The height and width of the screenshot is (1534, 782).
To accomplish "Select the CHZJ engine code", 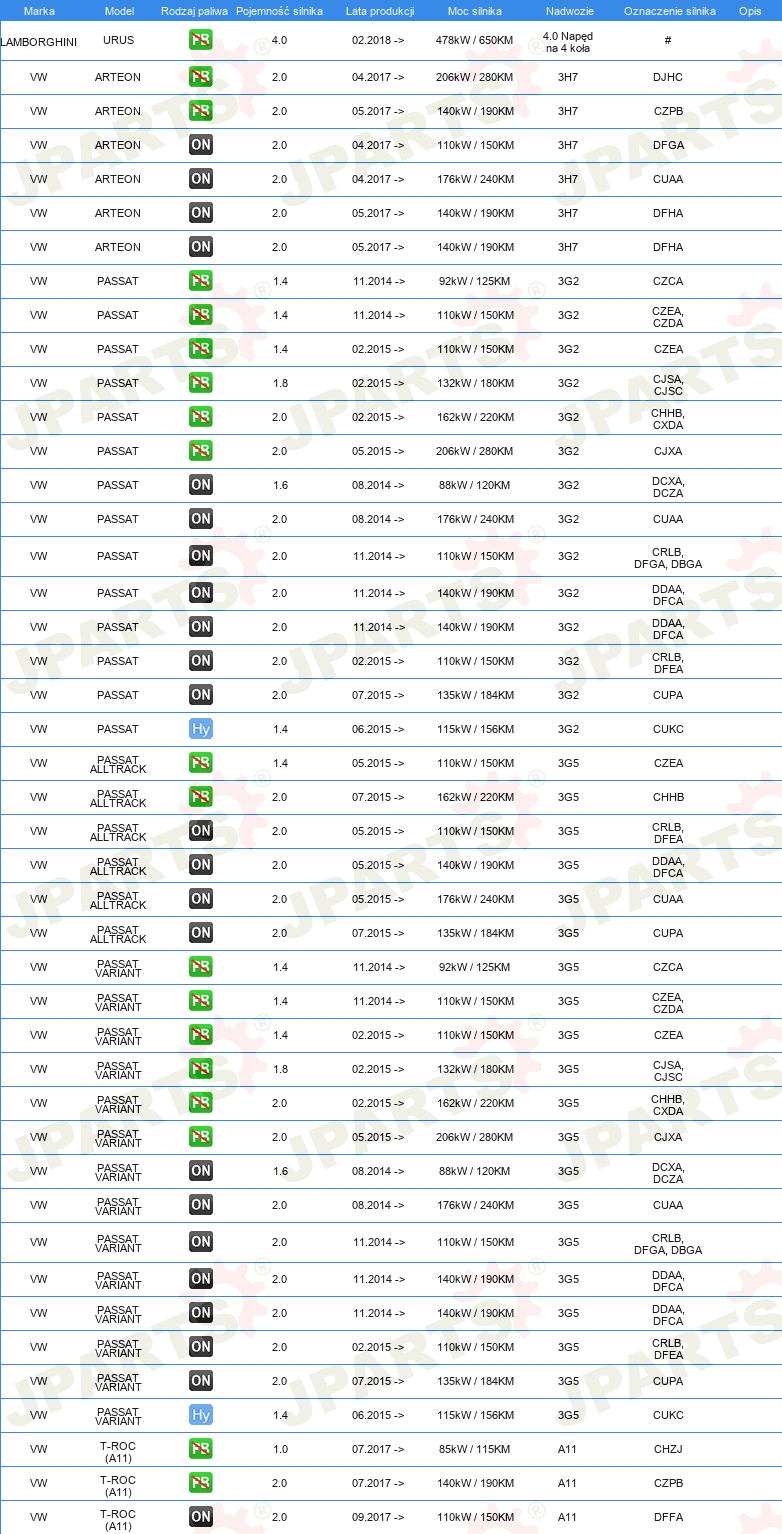I will (x=668, y=1449).
